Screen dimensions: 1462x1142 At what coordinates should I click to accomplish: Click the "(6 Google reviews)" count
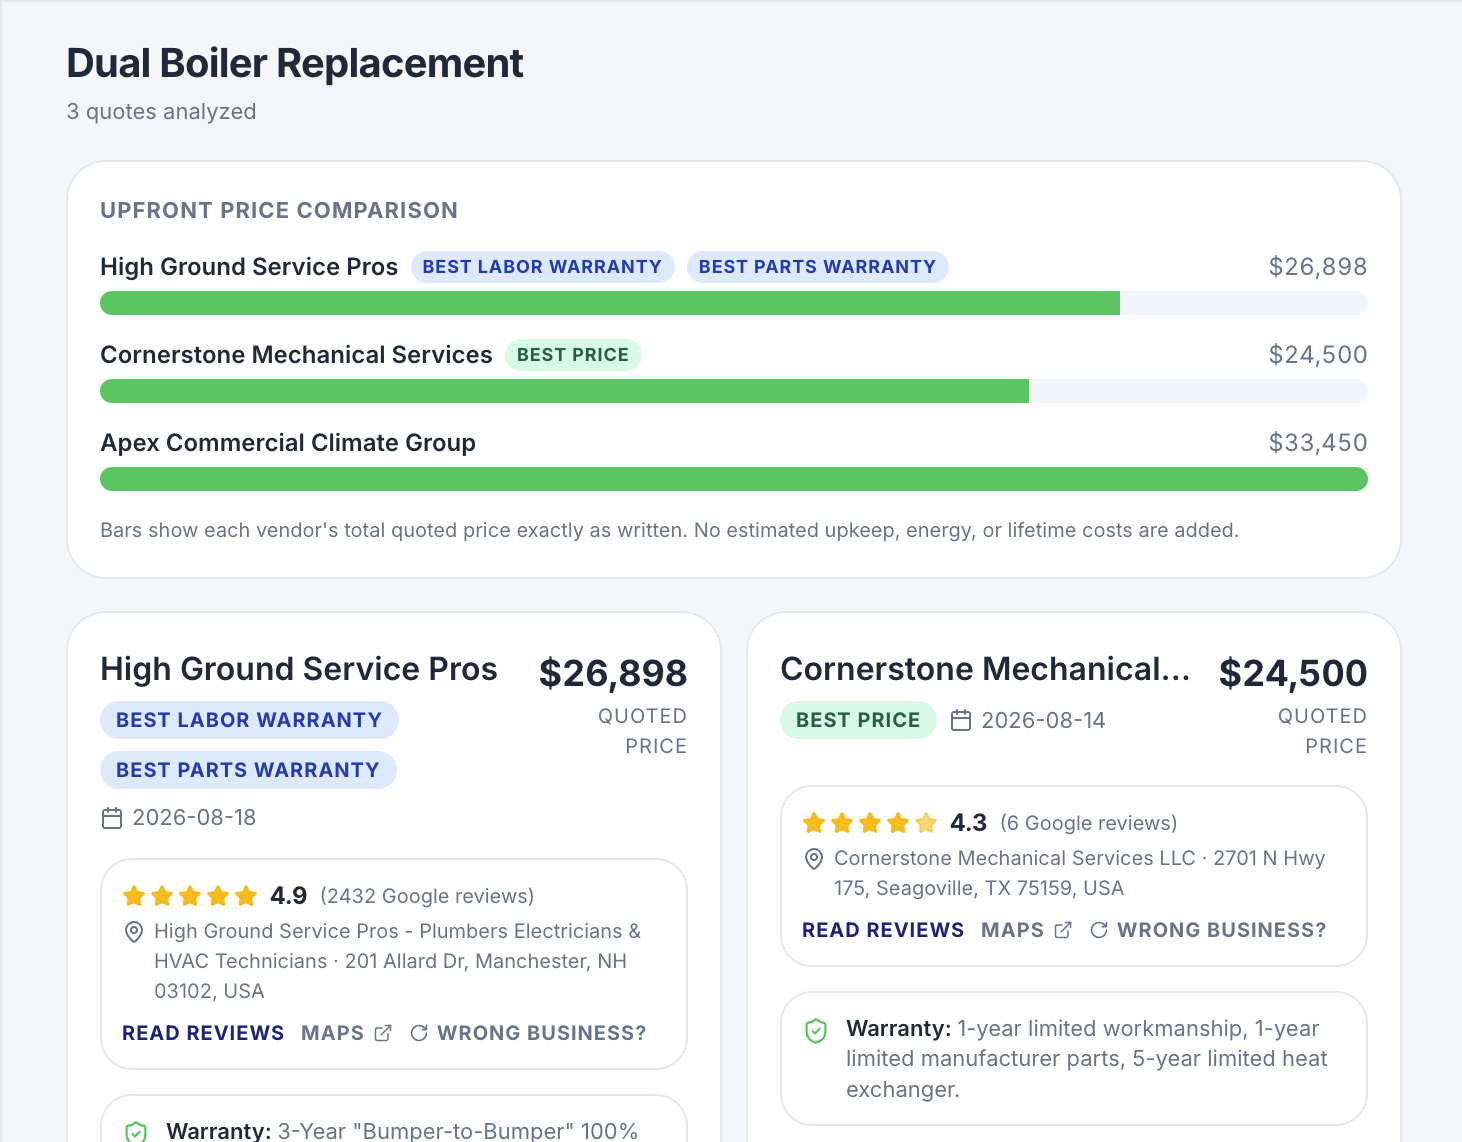(1089, 823)
